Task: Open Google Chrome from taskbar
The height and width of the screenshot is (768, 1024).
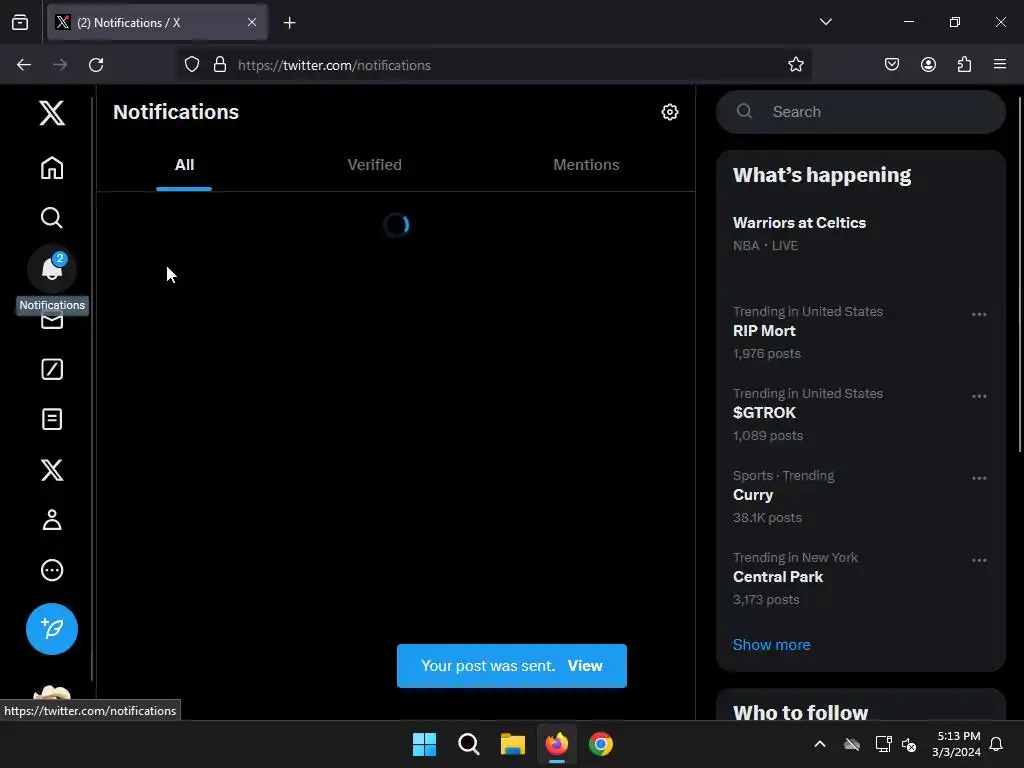Action: point(601,744)
